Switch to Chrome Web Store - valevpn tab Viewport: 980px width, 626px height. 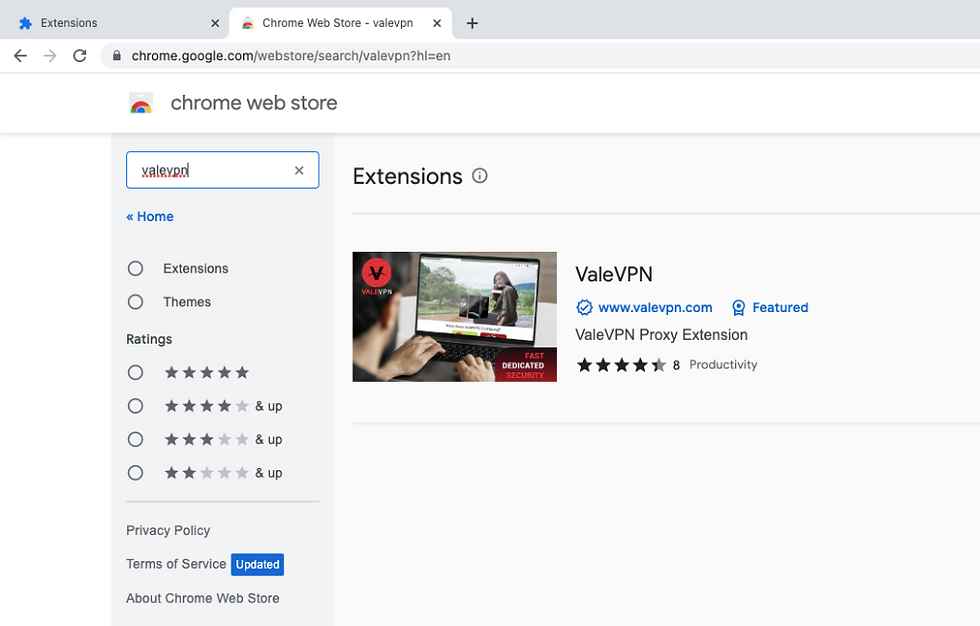[x=341, y=23]
